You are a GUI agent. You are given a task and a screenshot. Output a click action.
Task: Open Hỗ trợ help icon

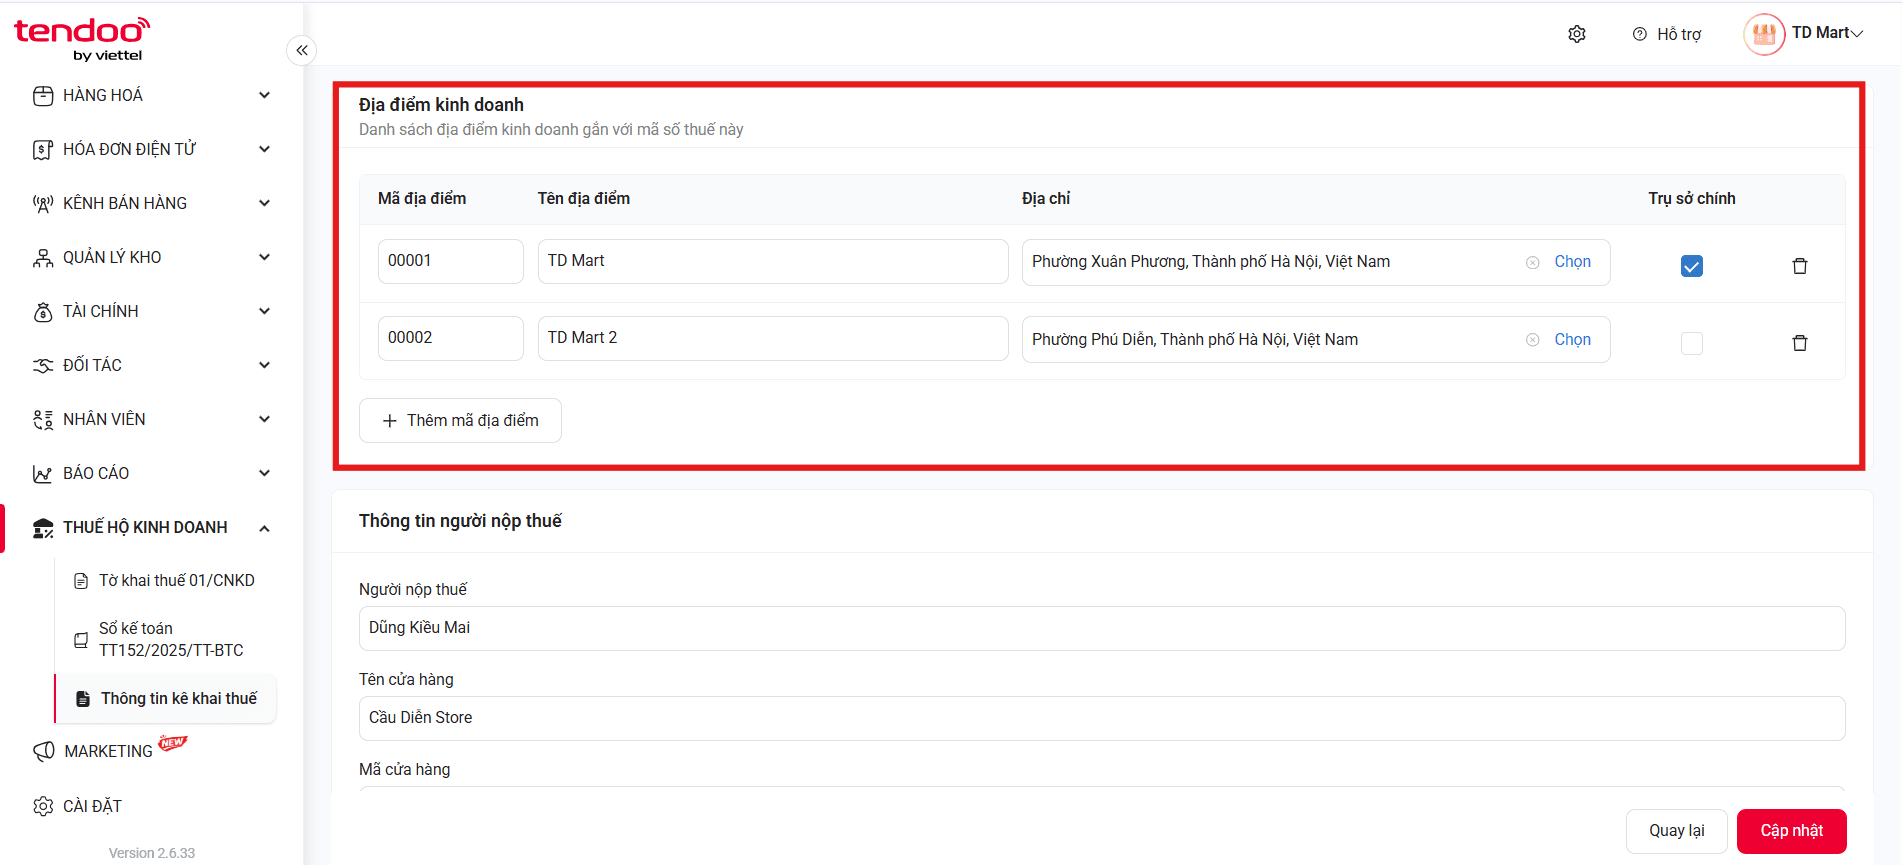point(1640,34)
